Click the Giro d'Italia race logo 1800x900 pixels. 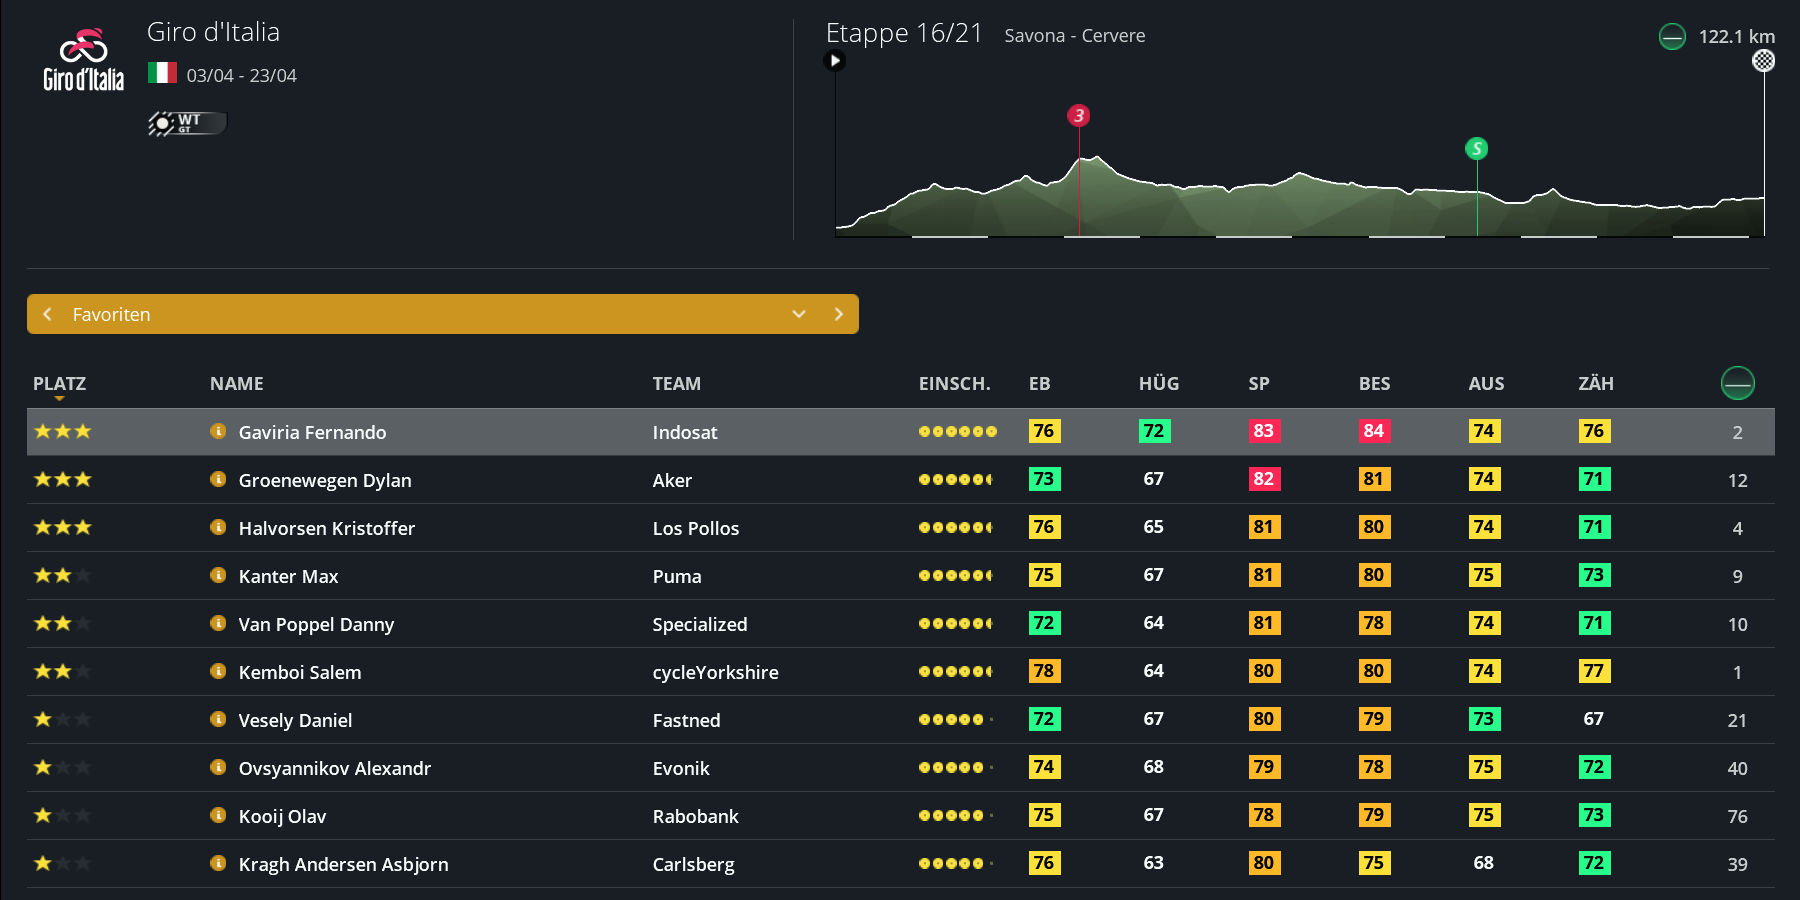[83, 60]
